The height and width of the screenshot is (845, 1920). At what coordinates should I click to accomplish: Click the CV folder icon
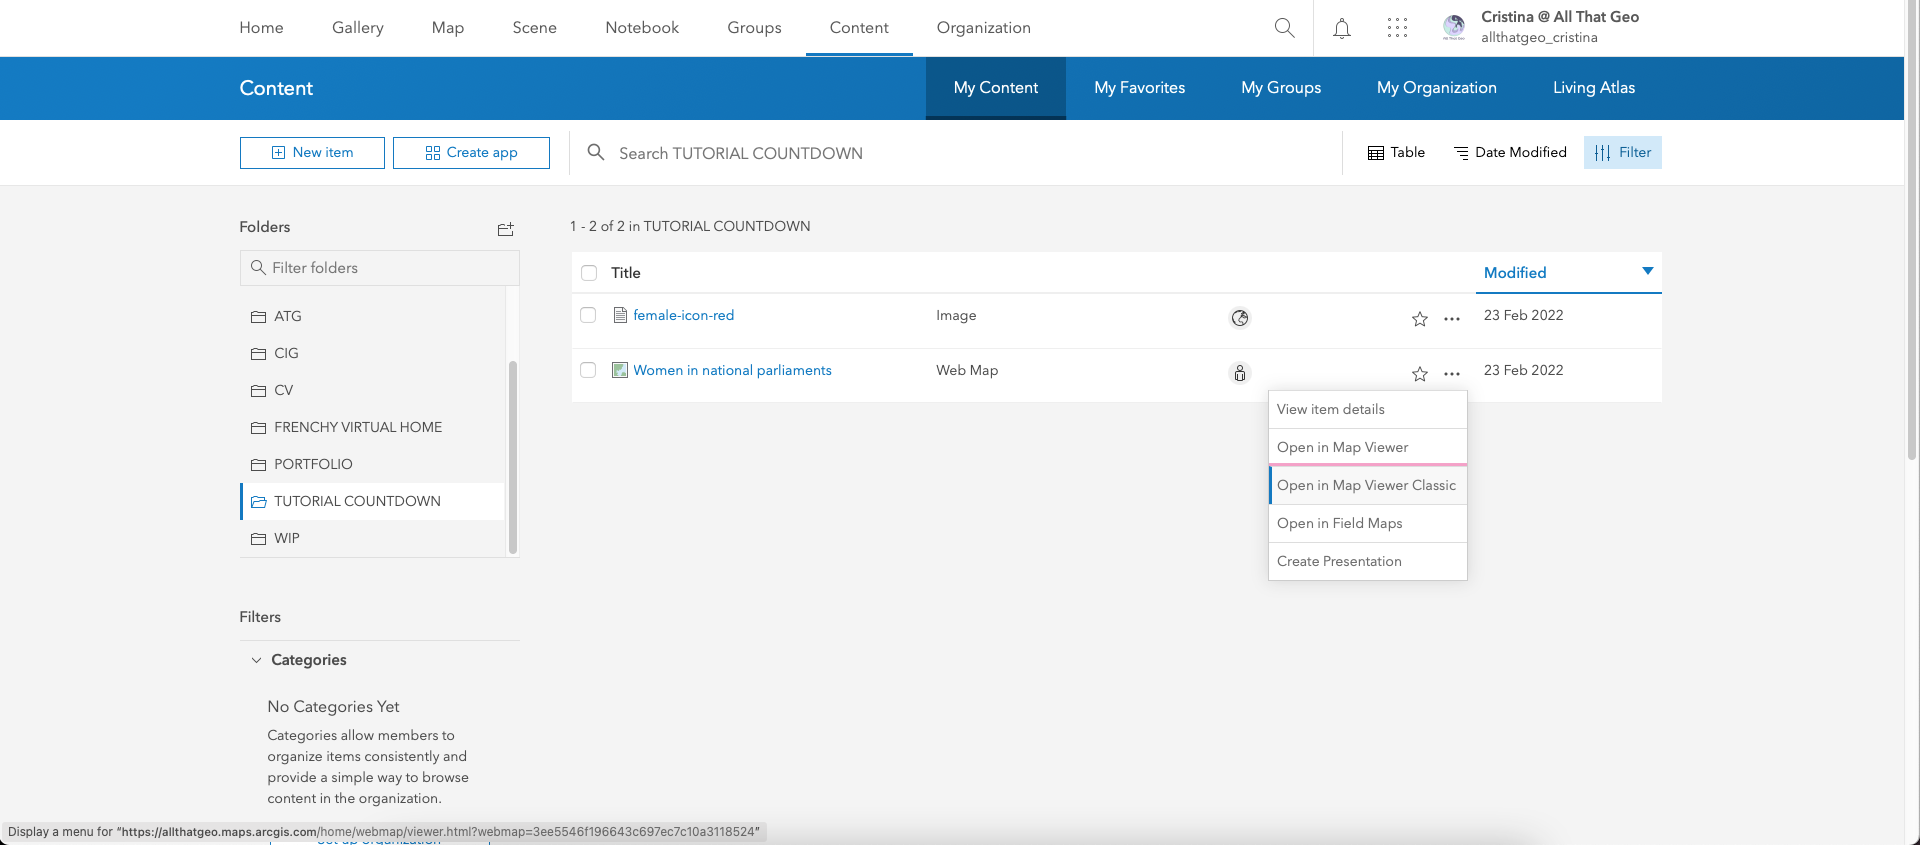[x=258, y=390]
